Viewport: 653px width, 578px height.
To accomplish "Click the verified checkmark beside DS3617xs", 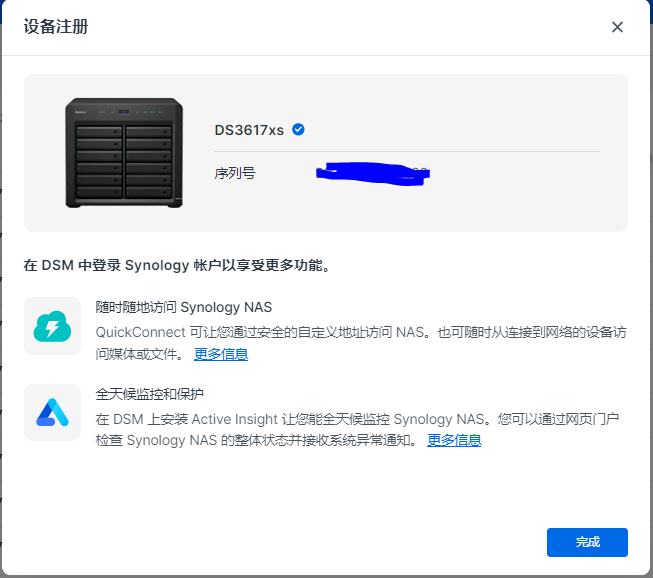I will [298, 130].
